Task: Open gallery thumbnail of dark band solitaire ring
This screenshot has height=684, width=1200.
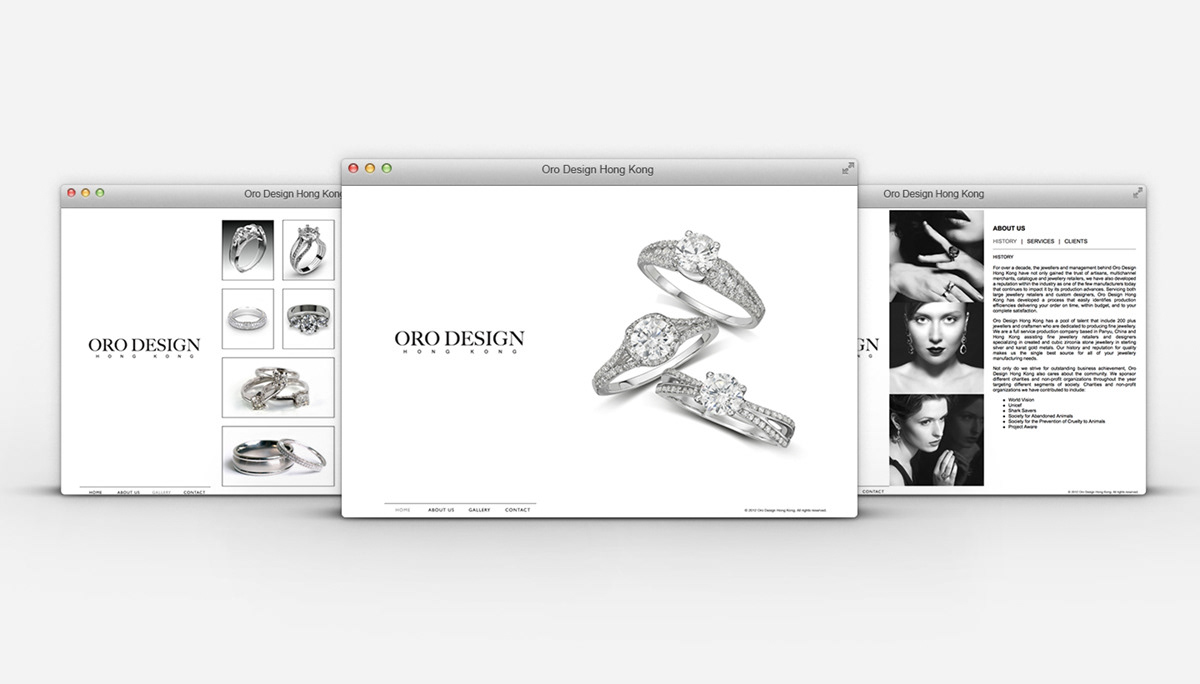Action: click(x=308, y=319)
